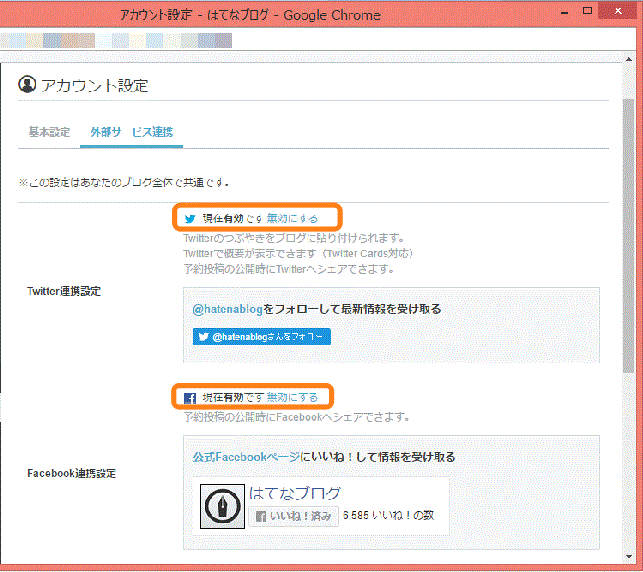
Task: Click the Facebook icon beside 現在有効です
Action: pos(189,398)
